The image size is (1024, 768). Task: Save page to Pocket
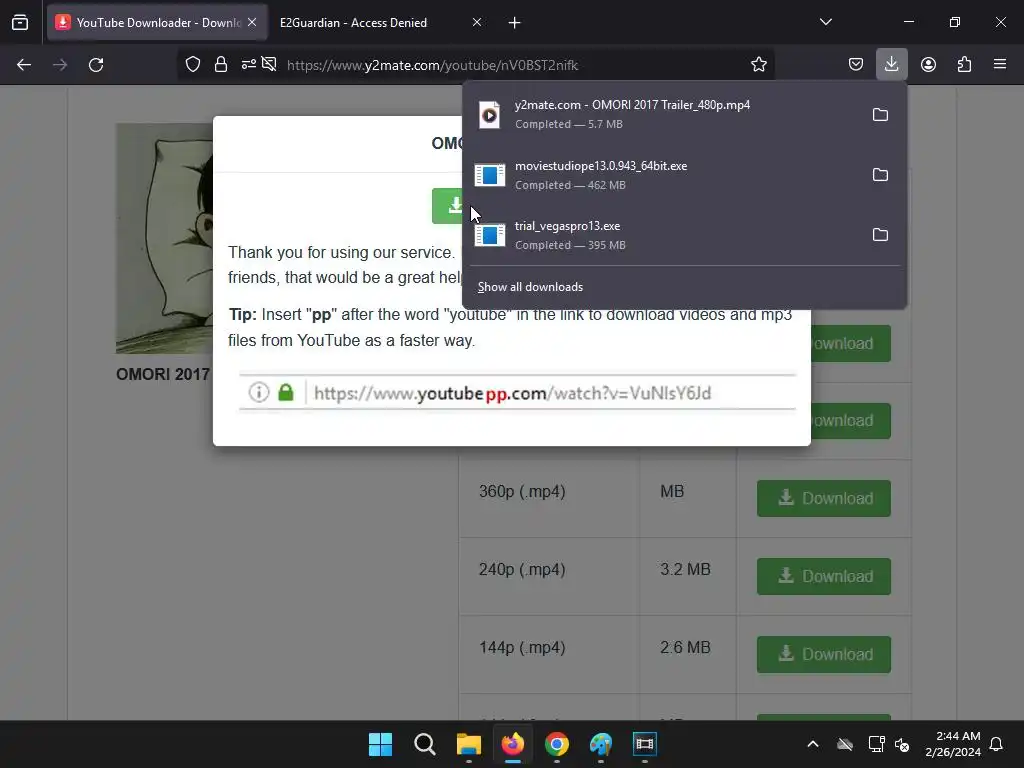[x=856, y=65]
